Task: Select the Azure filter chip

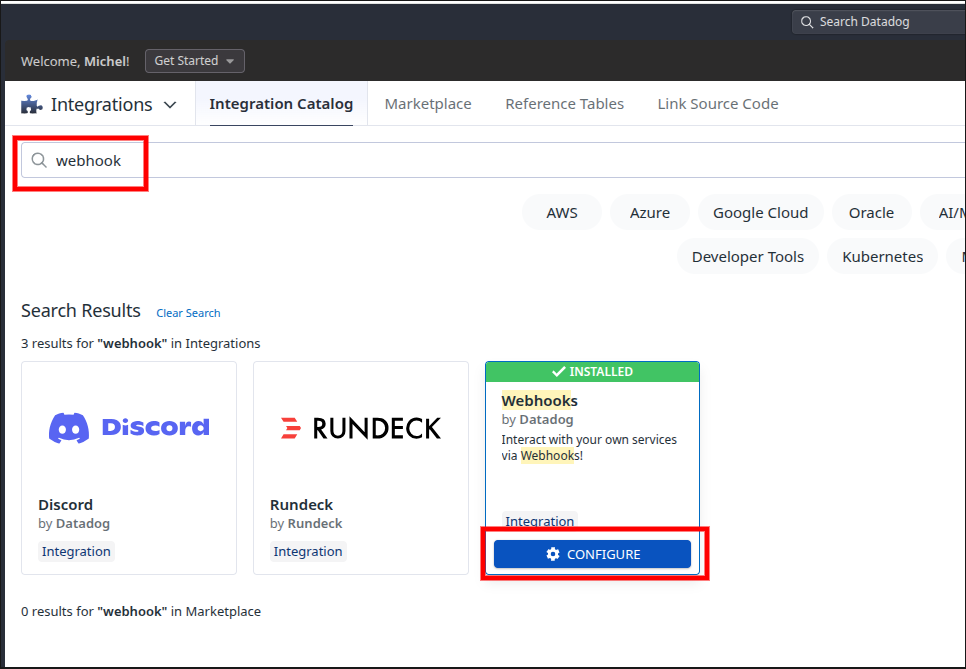Action: pyautogui.click(x=649, y=213)
